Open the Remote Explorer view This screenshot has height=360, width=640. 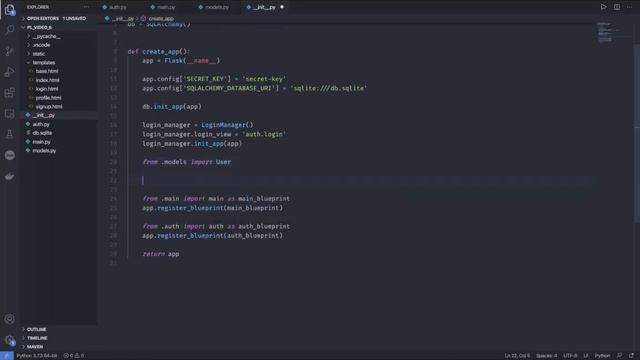pyautogui.click(x=10, y=113)
